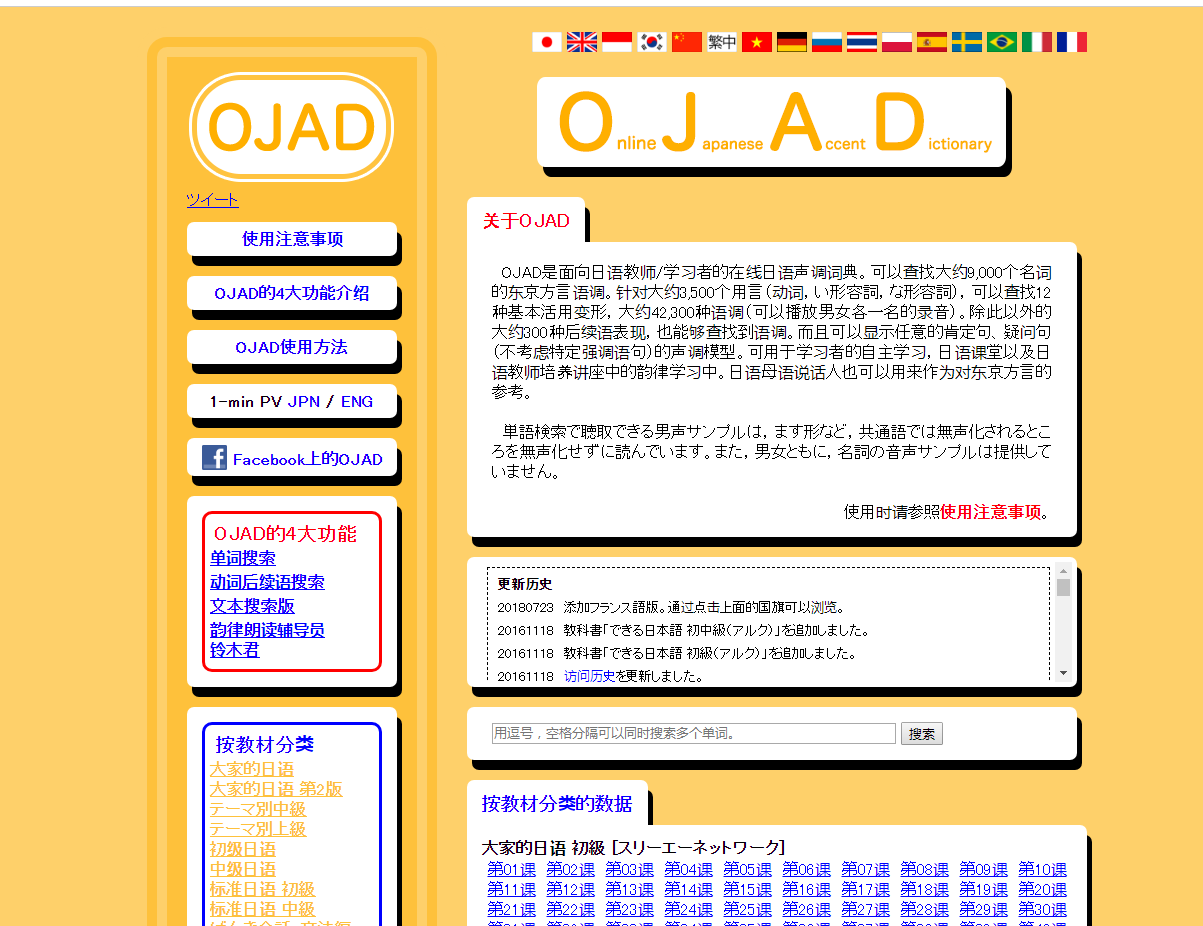This screenshot has width=1203, height=926.
Task: Select the 关于OJAD tab
Action: 526,221
